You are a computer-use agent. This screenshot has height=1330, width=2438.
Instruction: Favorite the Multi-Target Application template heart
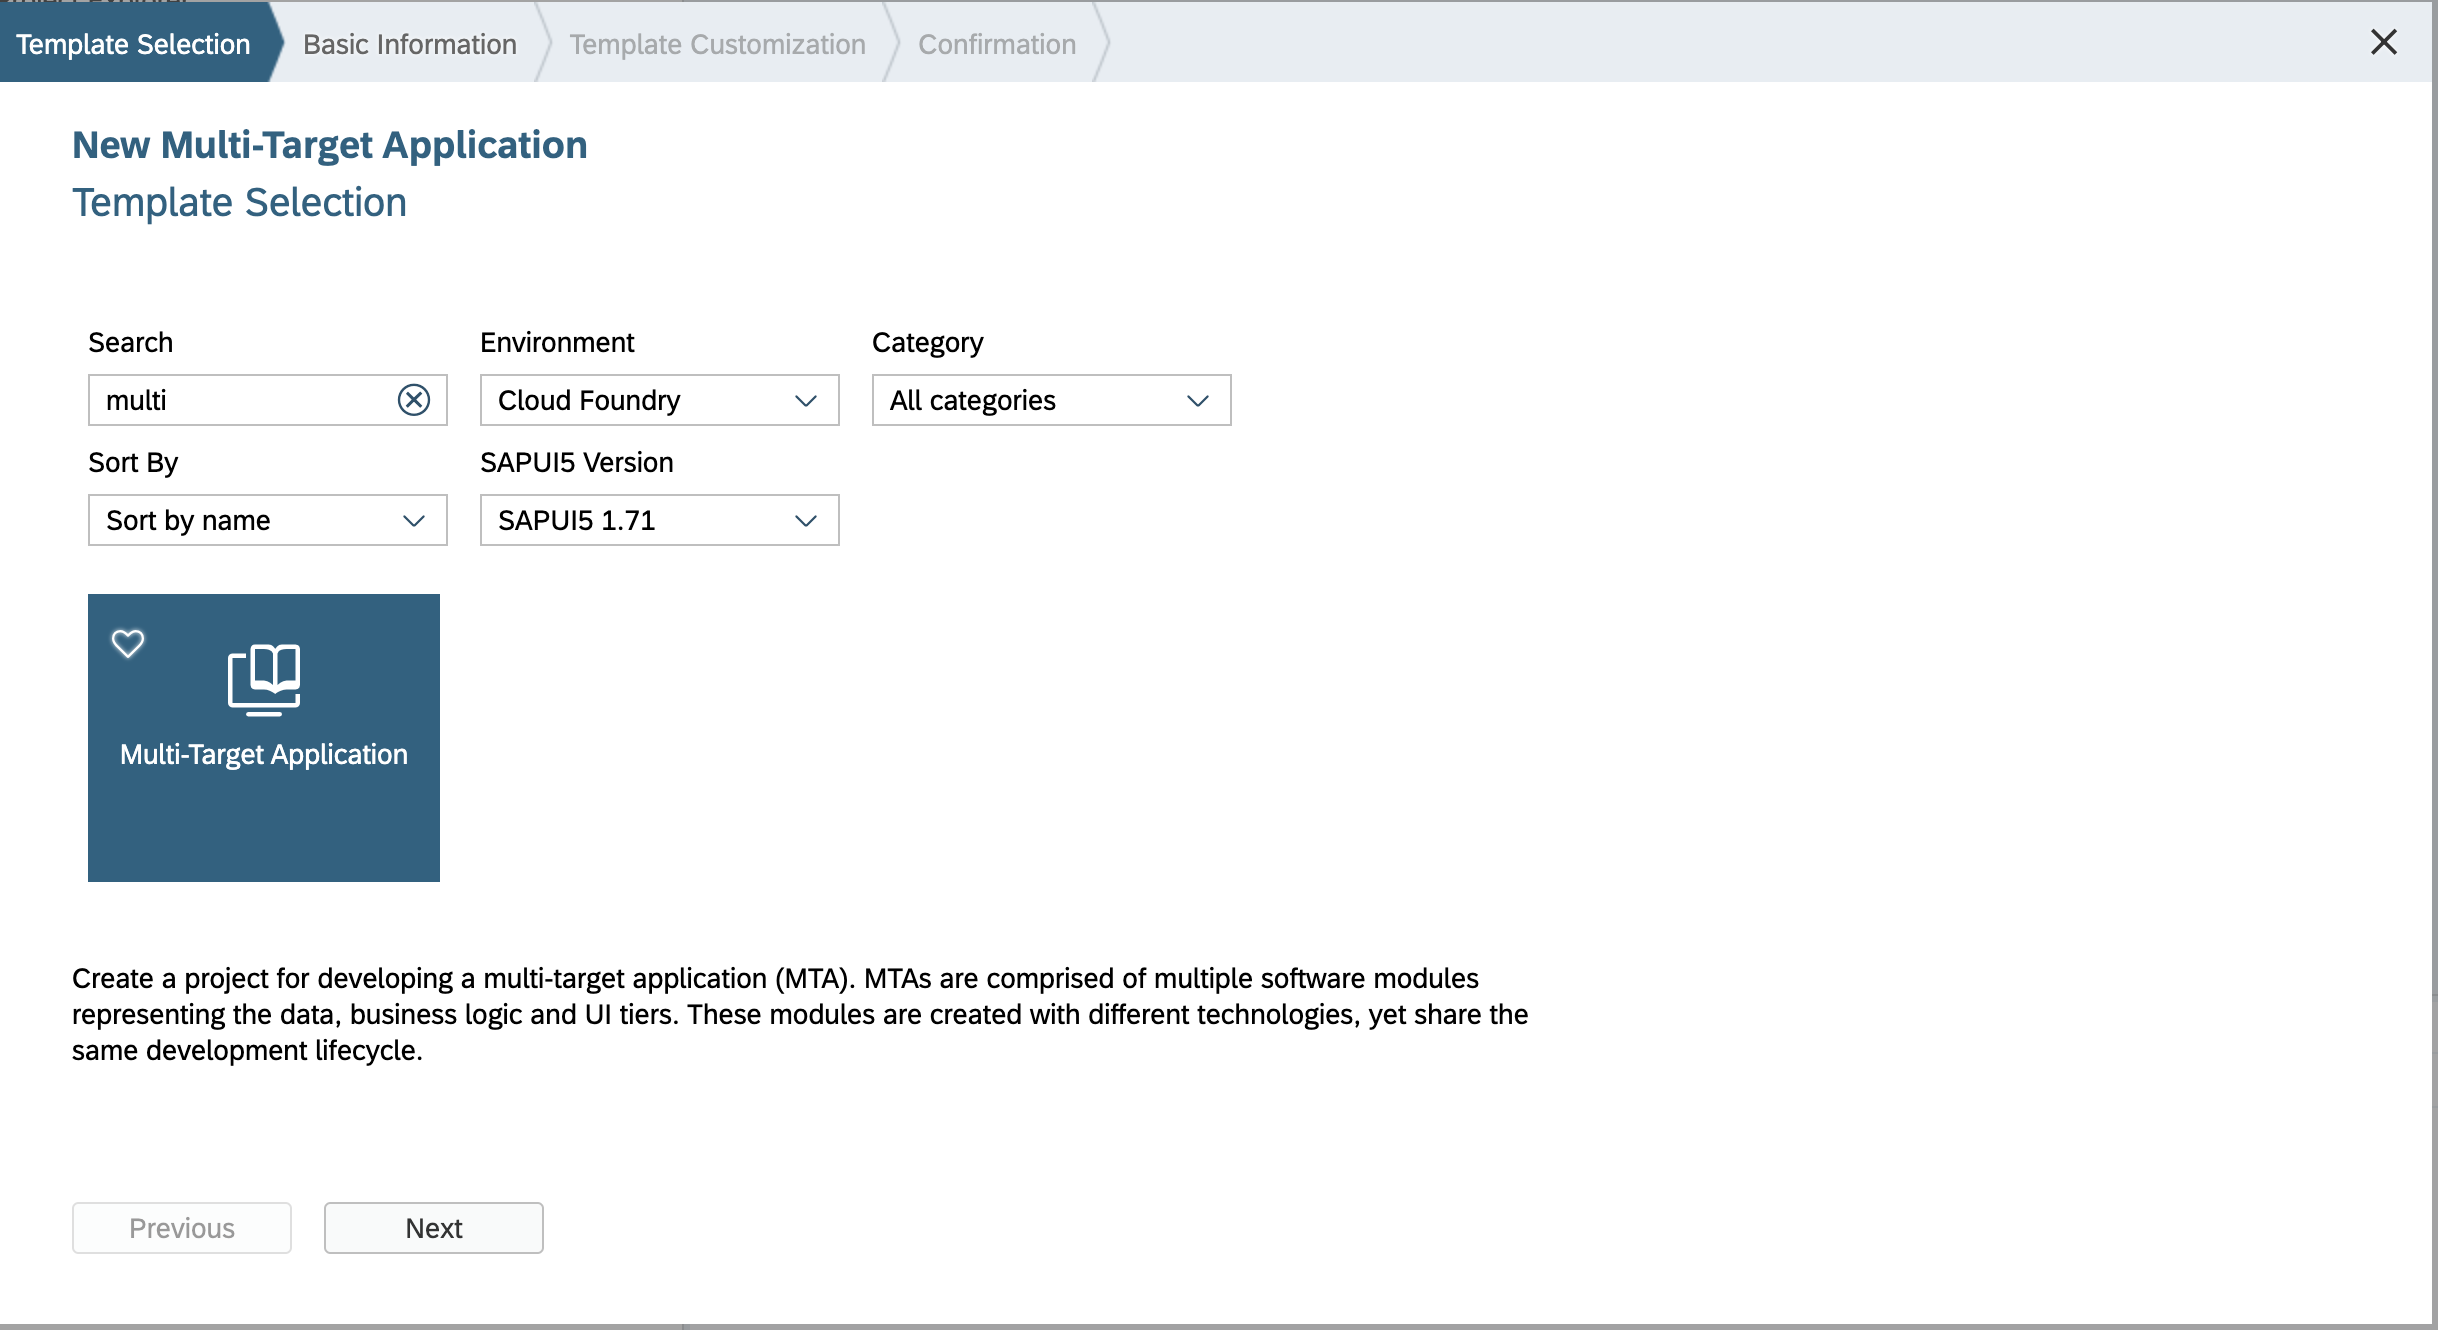click(128, 642)
